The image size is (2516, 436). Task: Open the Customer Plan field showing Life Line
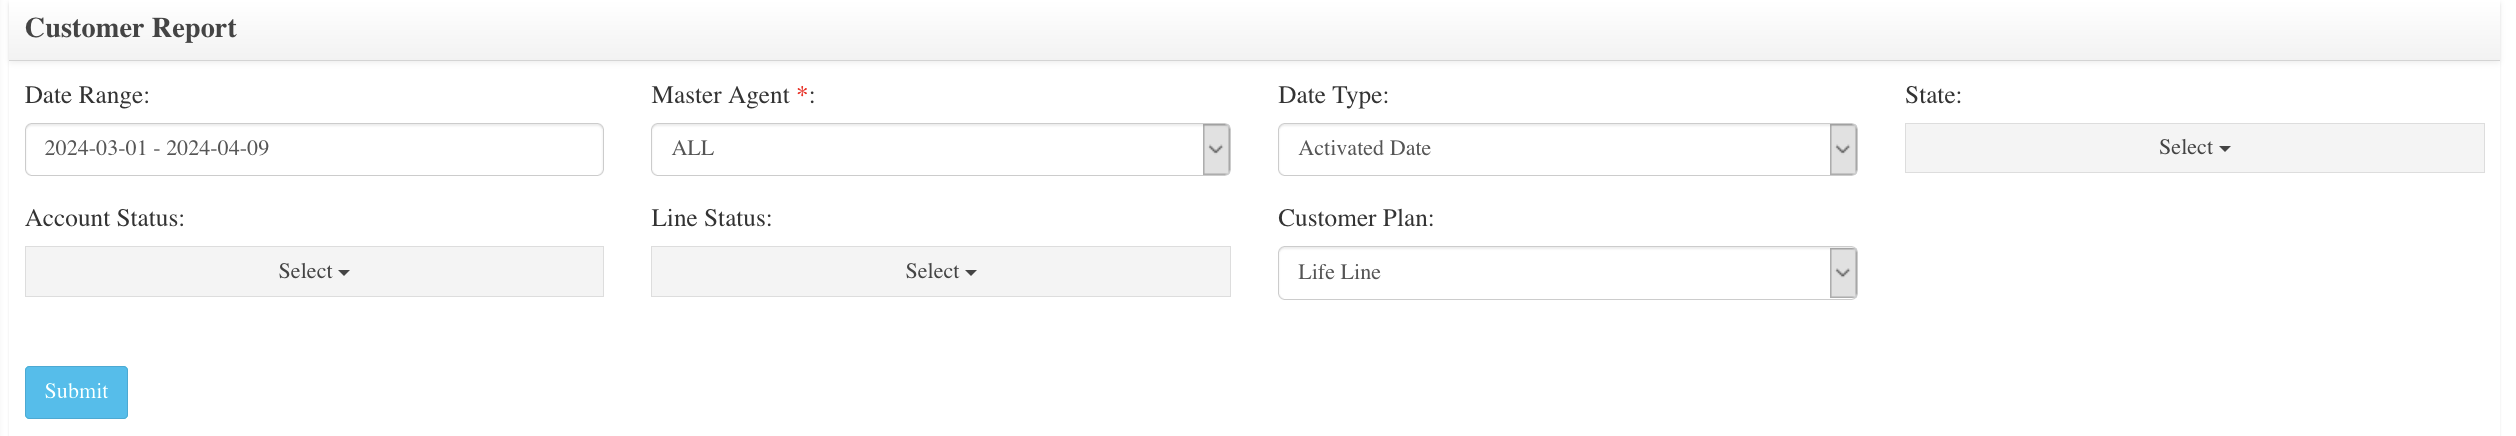click(1567, 273)
